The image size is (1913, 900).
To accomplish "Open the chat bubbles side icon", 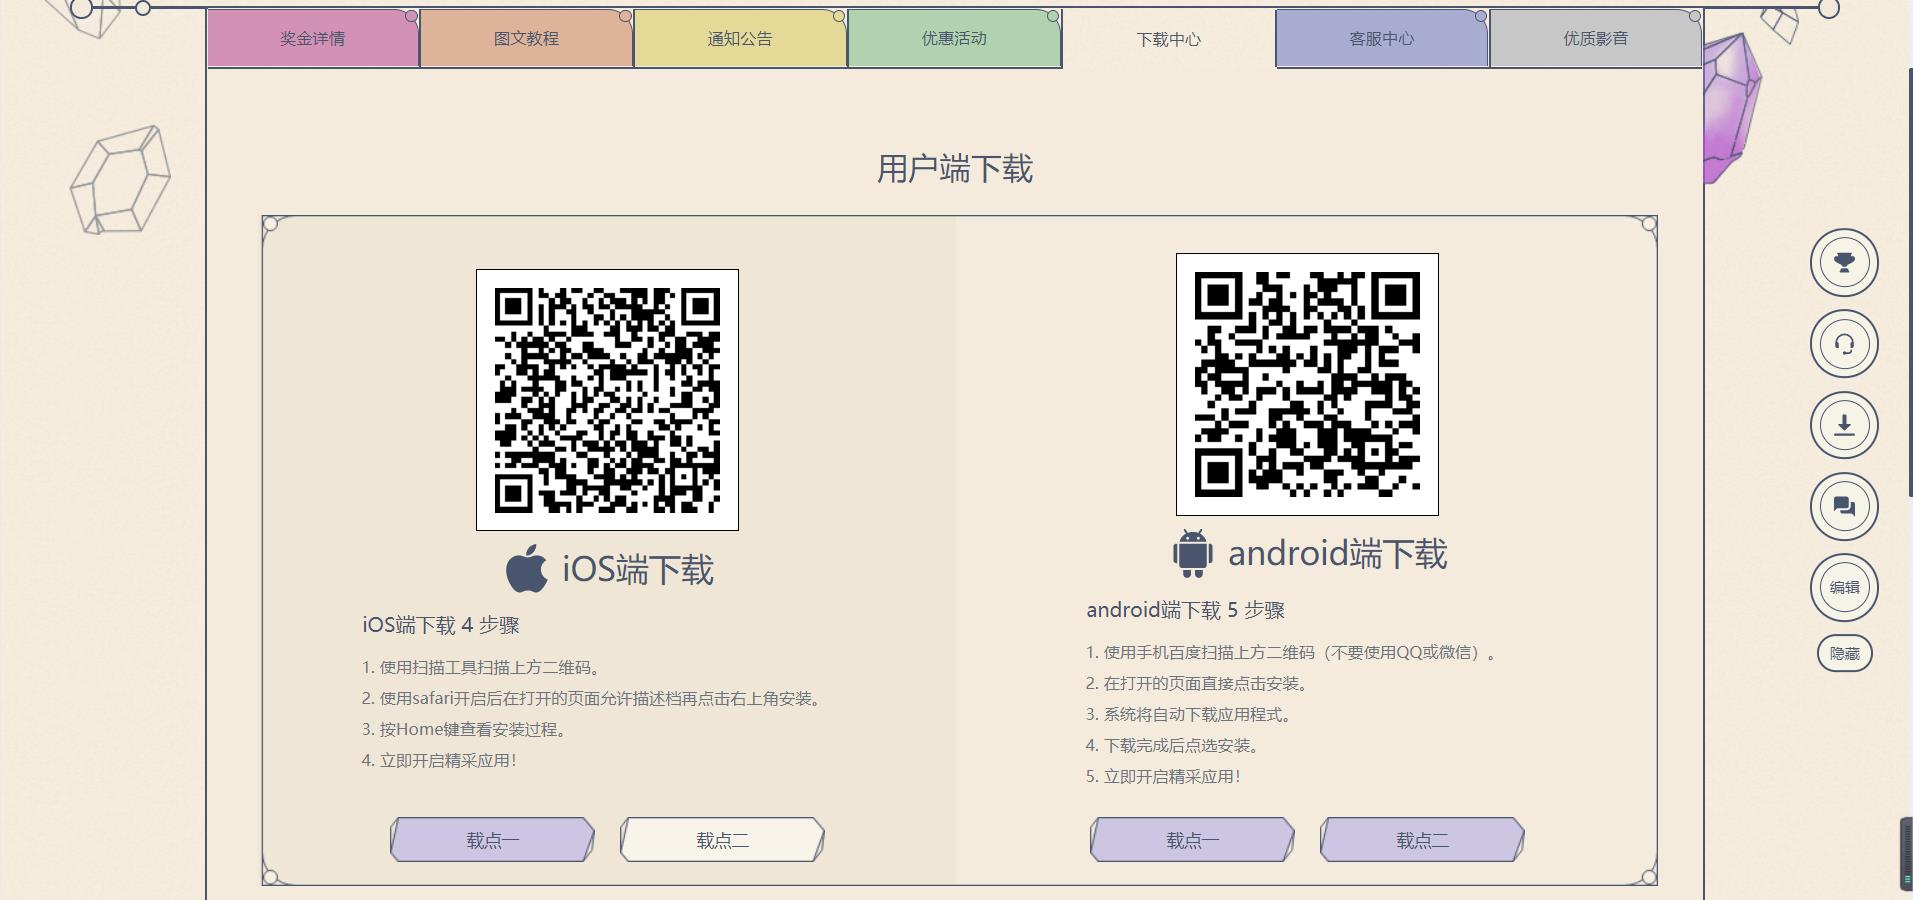I will pyautogui.click(x=1844, y=506).
